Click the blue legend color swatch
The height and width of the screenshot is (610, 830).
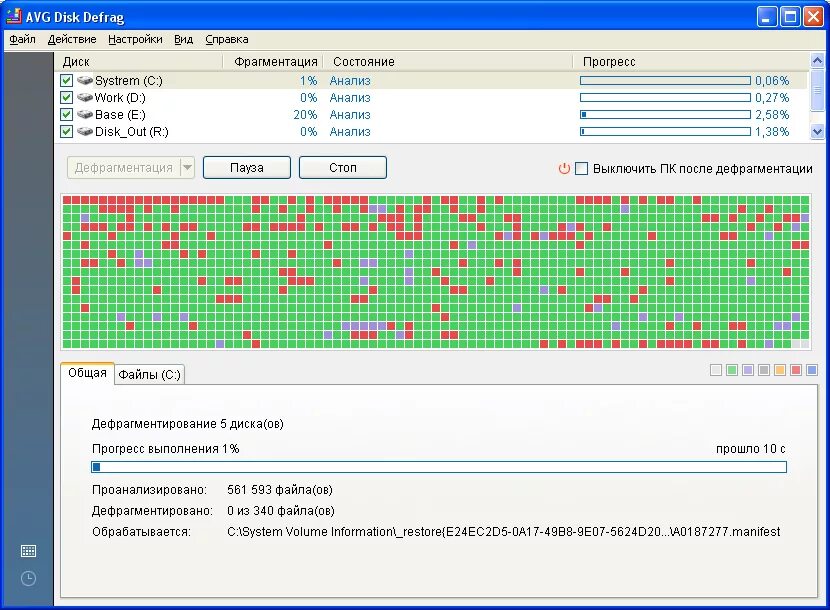[811, 370]
